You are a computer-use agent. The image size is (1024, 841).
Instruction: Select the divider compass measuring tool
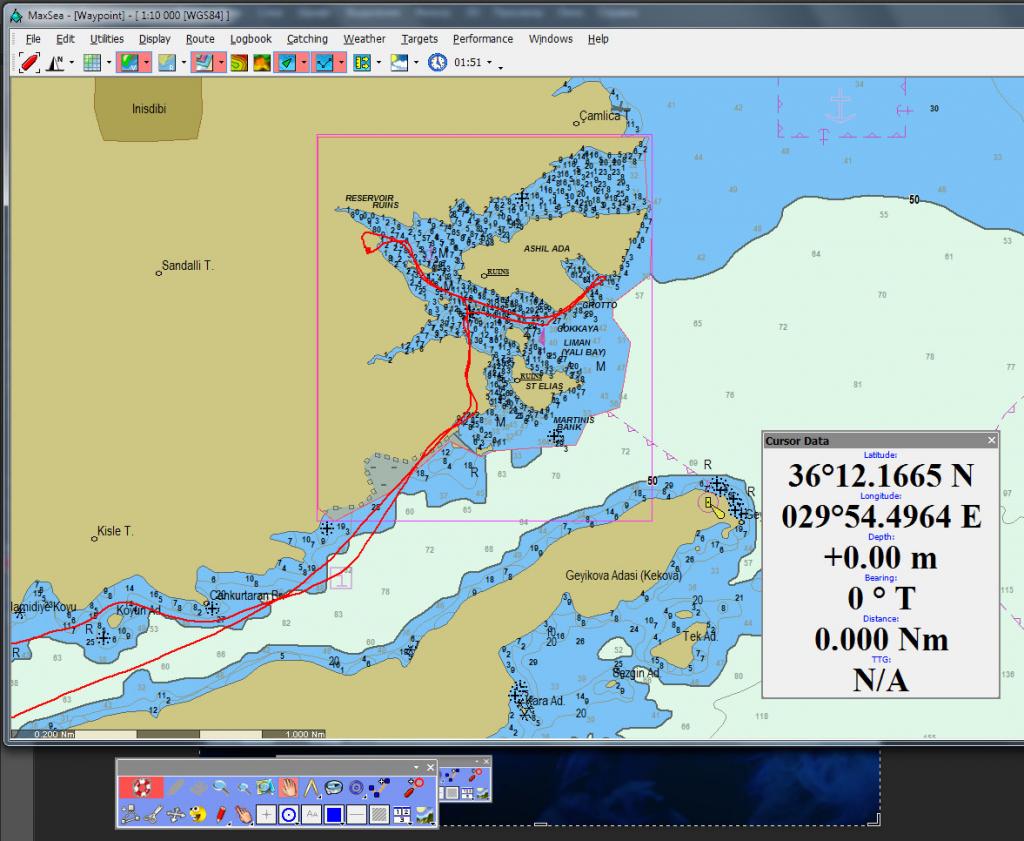311,787
